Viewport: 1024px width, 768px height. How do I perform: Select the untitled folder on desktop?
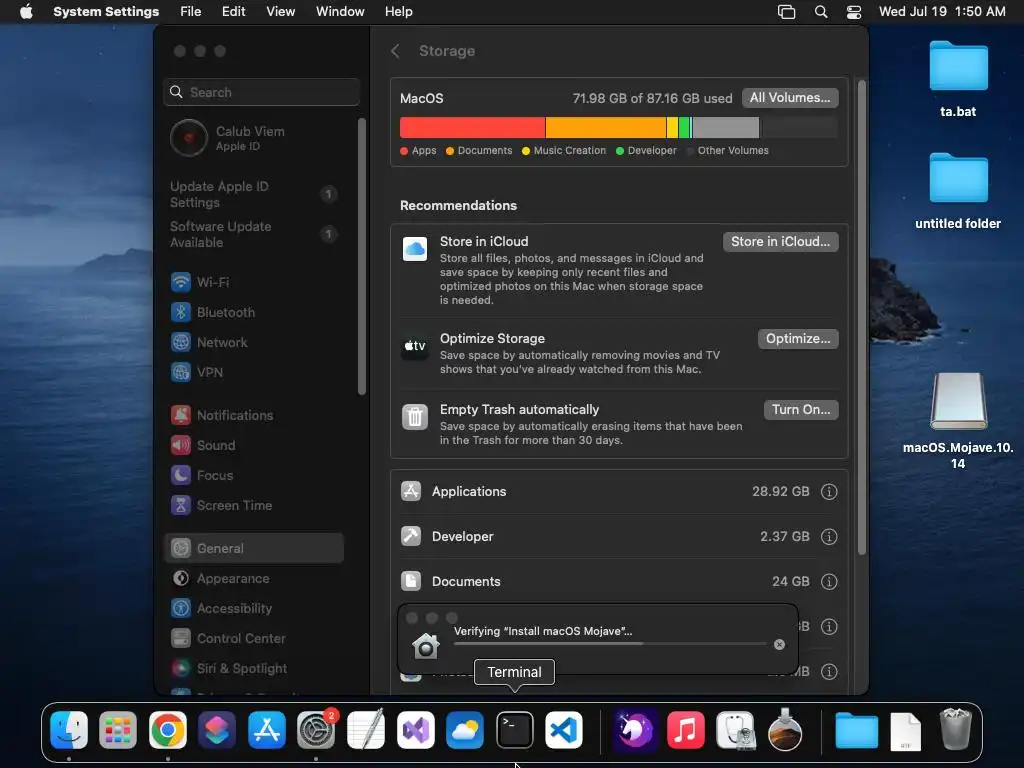pyautogui.click(x=958, y=191)
